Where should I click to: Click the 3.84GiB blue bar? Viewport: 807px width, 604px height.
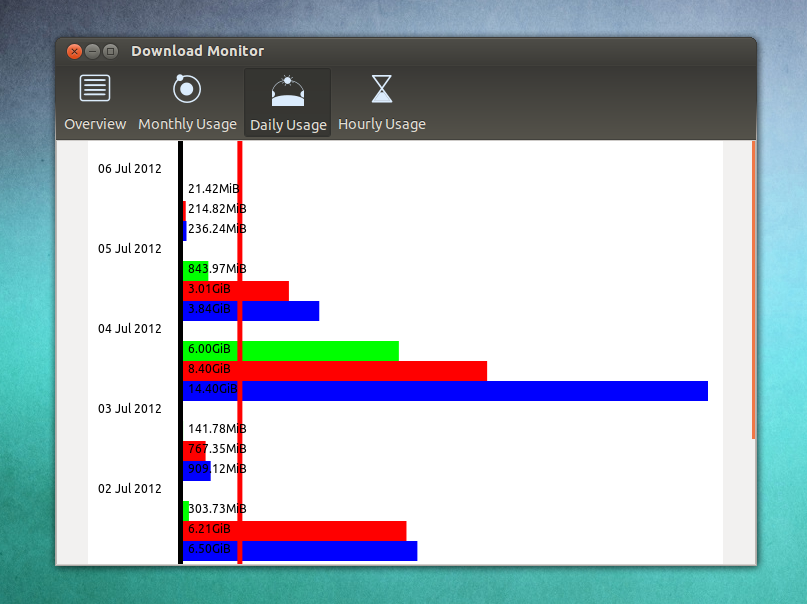pos(251,311)
